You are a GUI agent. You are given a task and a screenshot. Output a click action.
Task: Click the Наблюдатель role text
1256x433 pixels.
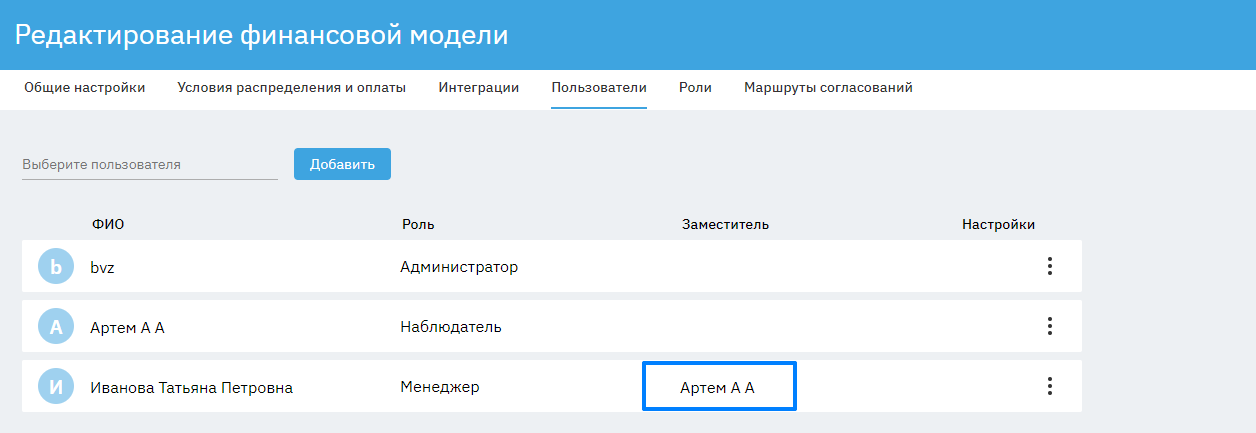pos(451,327)
